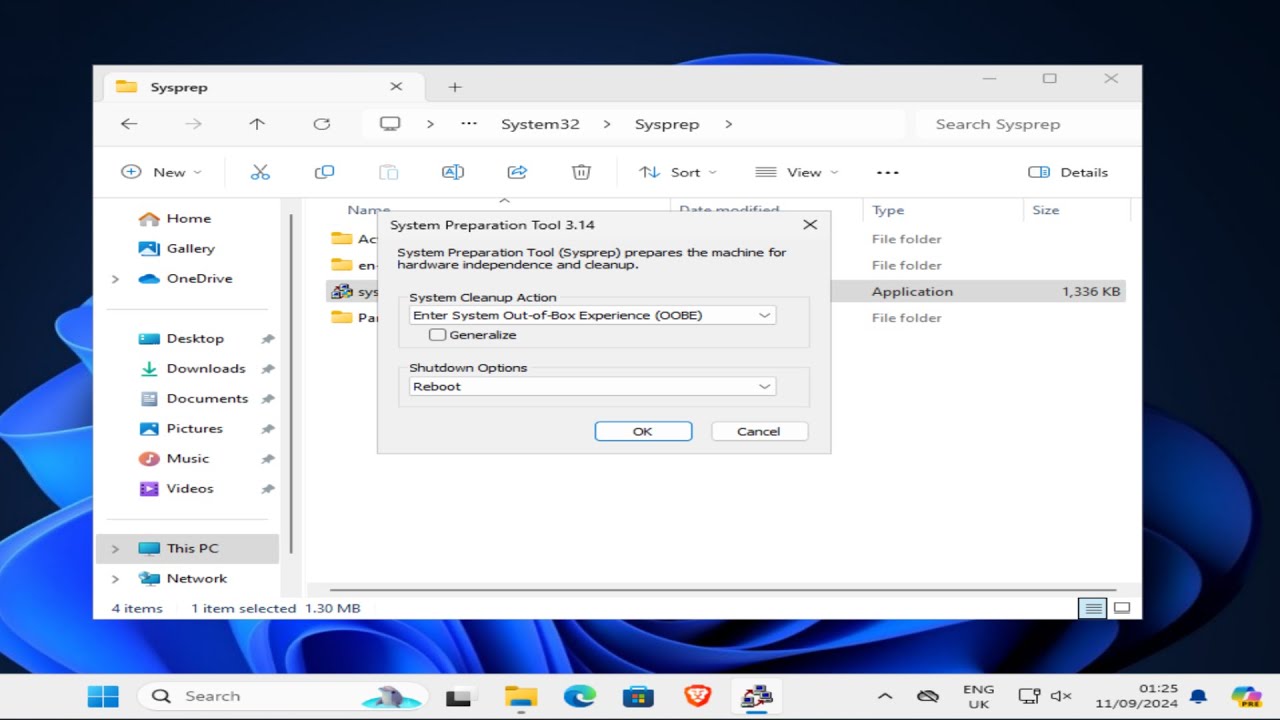Go up one folder level
Viewport: 1280px width, 720px height.
(257, 124)
